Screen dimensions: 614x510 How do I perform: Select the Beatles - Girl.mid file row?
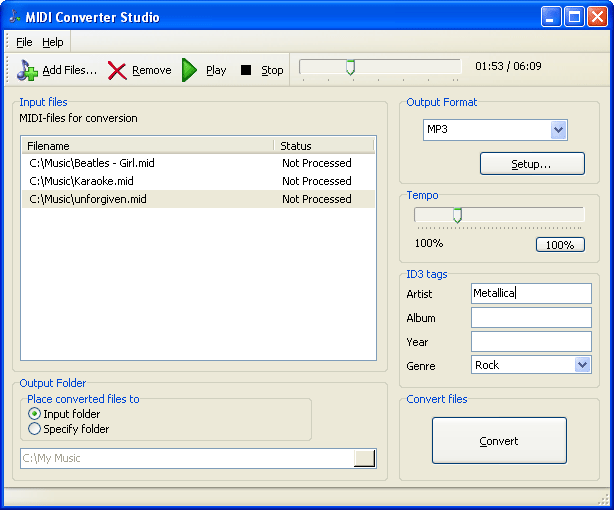pos(92,163)
